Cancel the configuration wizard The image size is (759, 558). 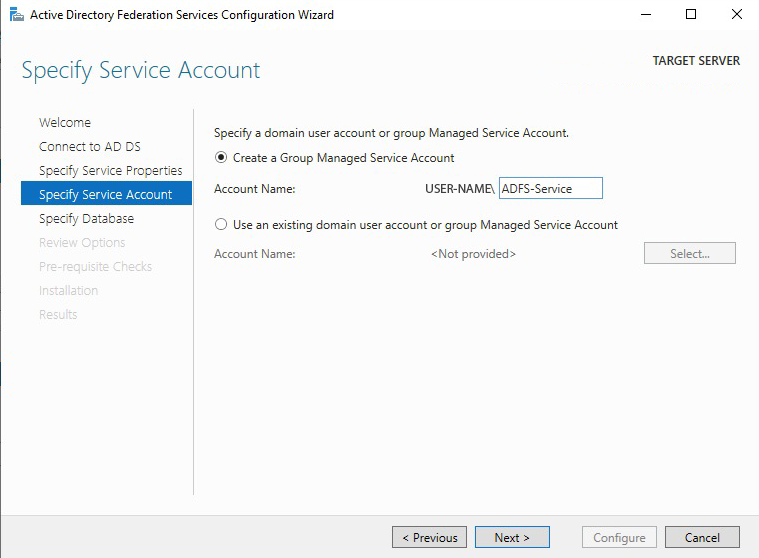[x=702, y=537]
